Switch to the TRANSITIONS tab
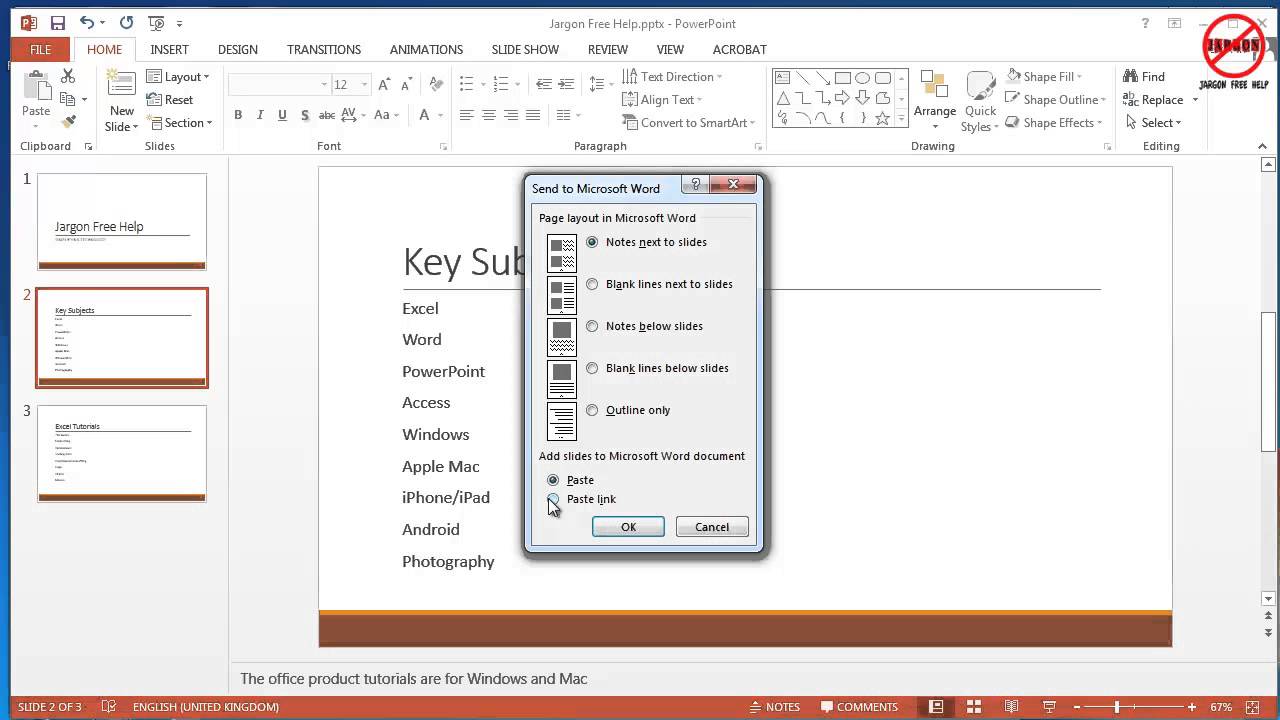This screenshot has width=1280, height=720. [x=323, y=49]
